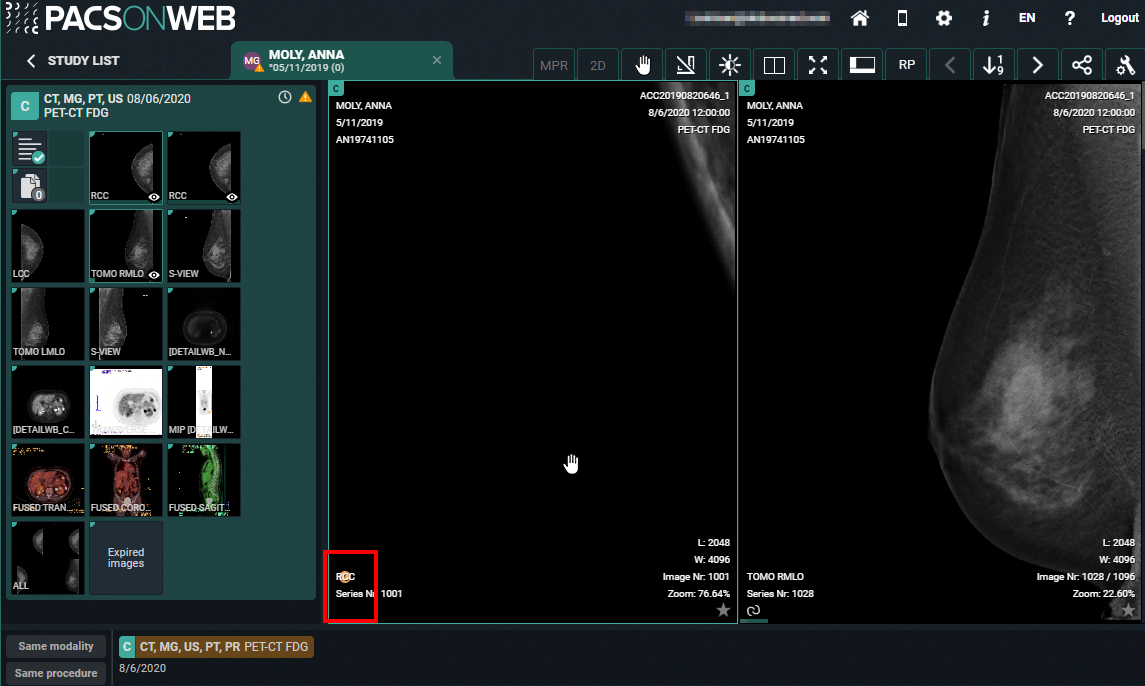Open the EN language selector
Image resolution: width=1145 pixels, height=686 pixels.
[x=1027, y=18]
